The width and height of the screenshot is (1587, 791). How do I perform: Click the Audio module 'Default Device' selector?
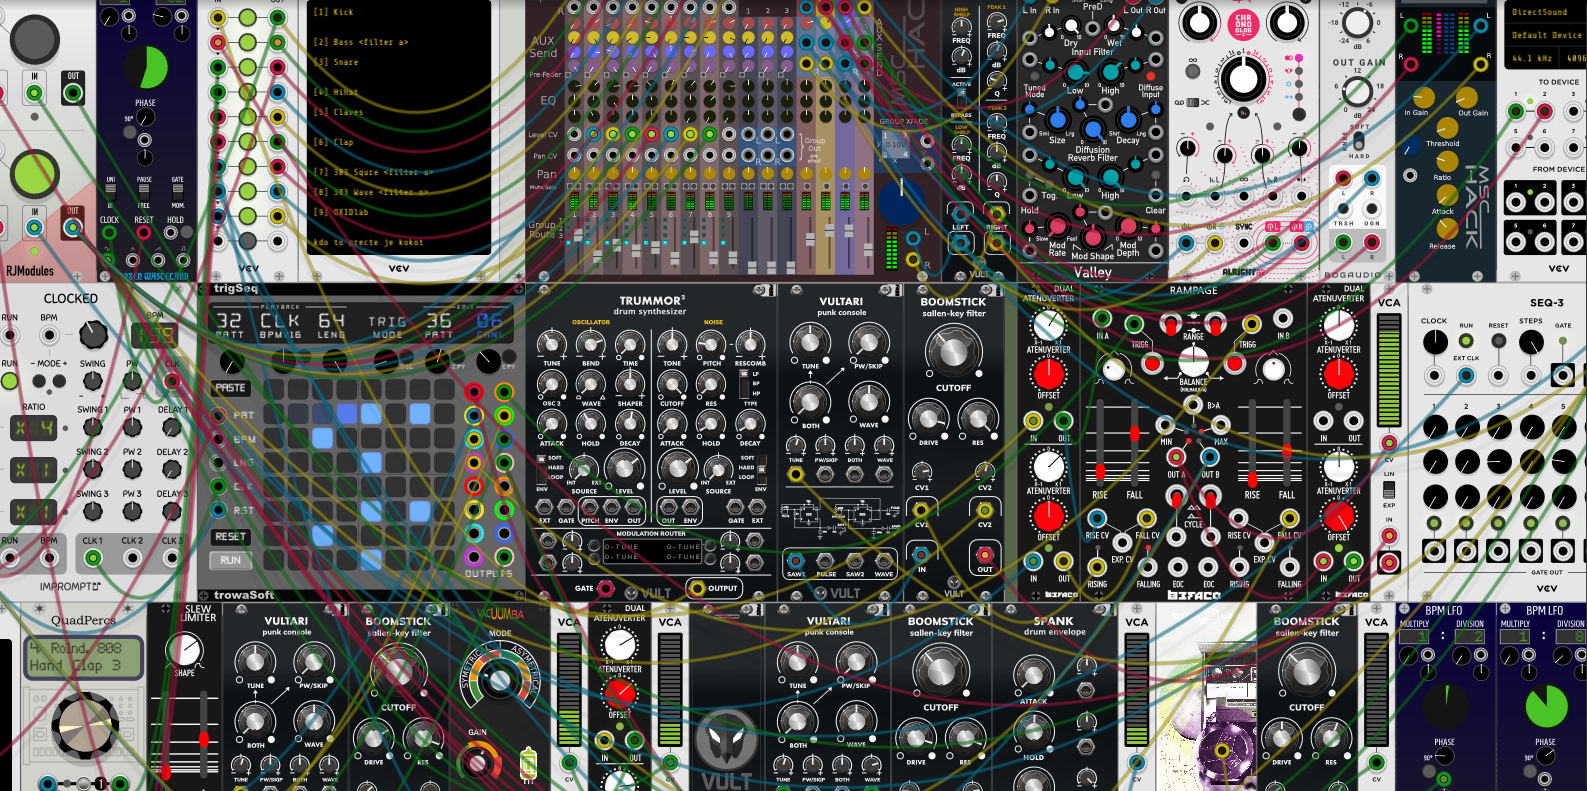click(1546, 35)
